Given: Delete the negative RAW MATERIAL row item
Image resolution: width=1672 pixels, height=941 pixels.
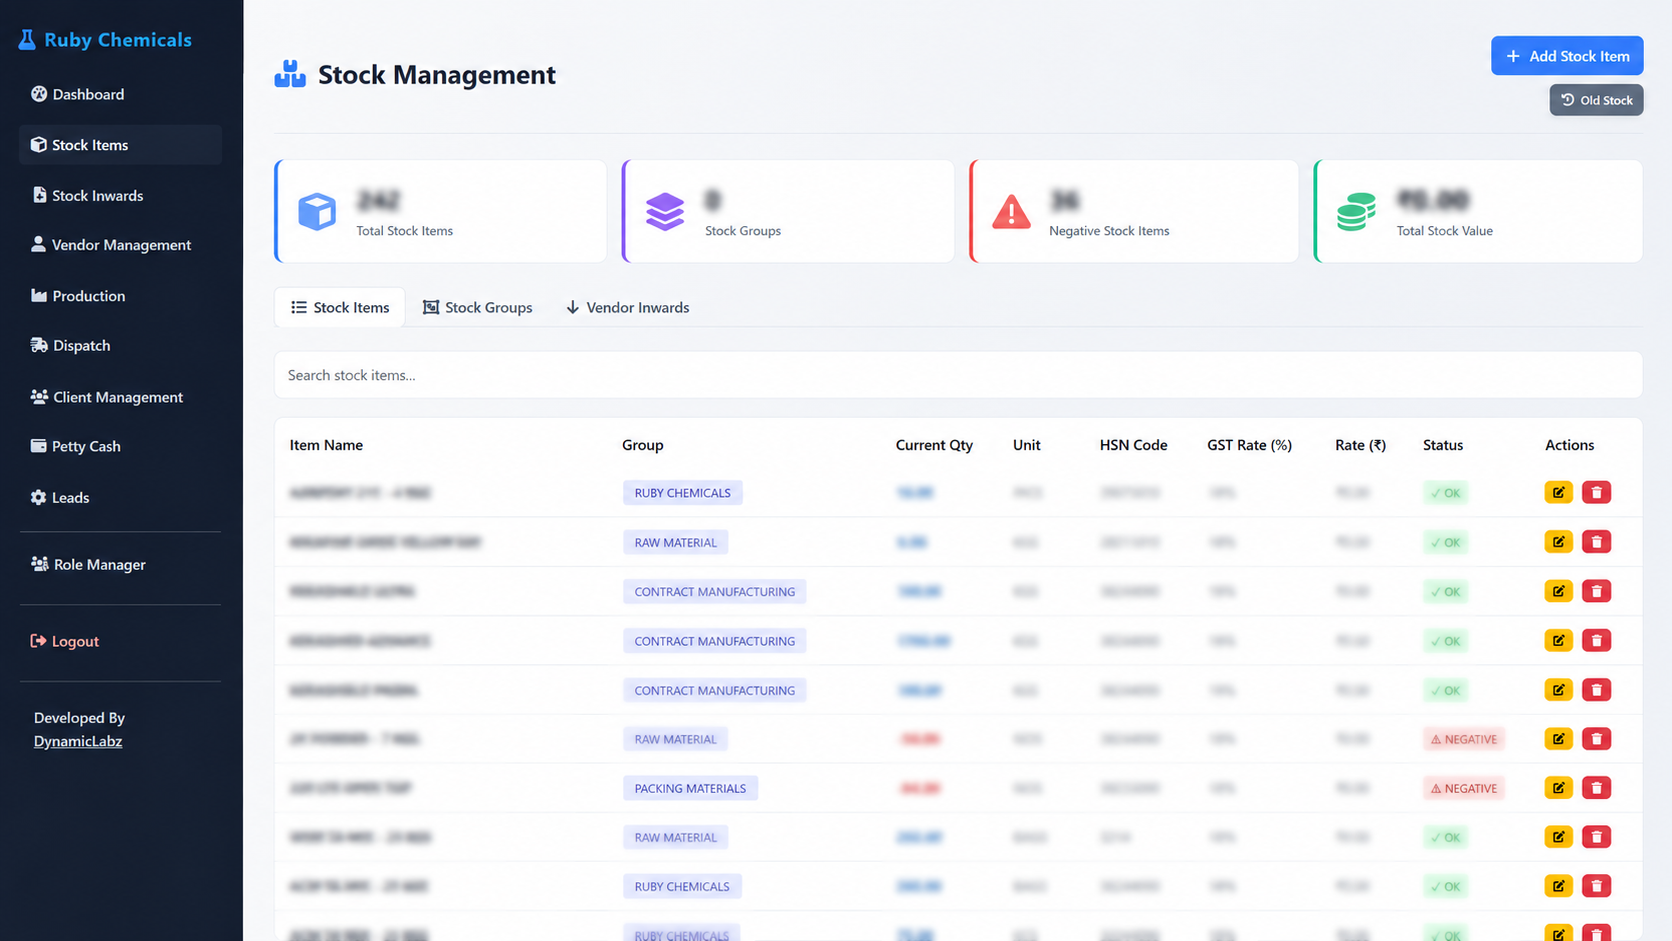Looking at the screenshot, I should [x=1596, y=739].
